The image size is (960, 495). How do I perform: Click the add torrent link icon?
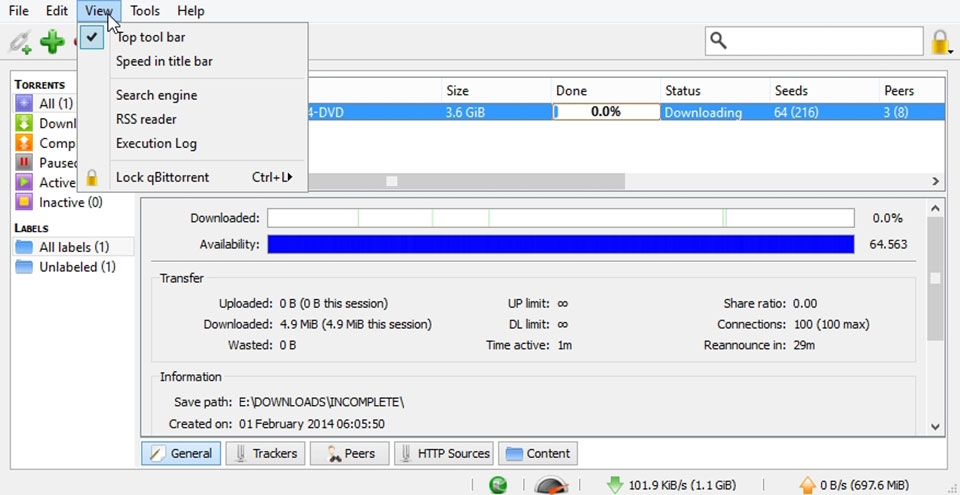(x=20, y=42)
